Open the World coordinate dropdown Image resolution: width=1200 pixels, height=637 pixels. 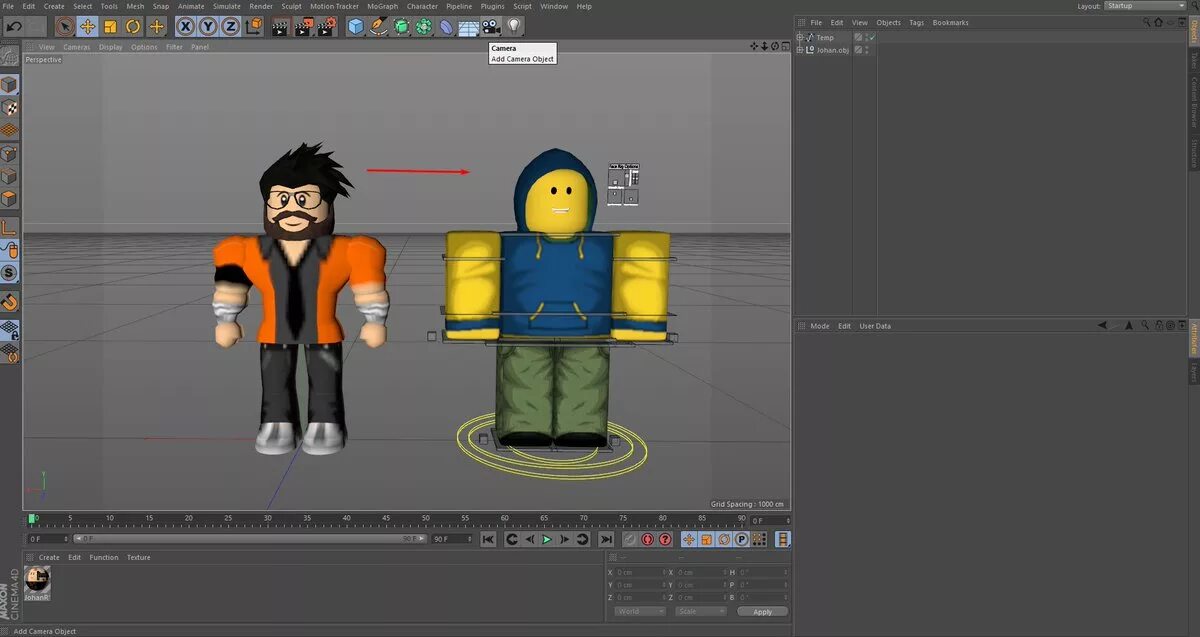click(x=640, y=611)
